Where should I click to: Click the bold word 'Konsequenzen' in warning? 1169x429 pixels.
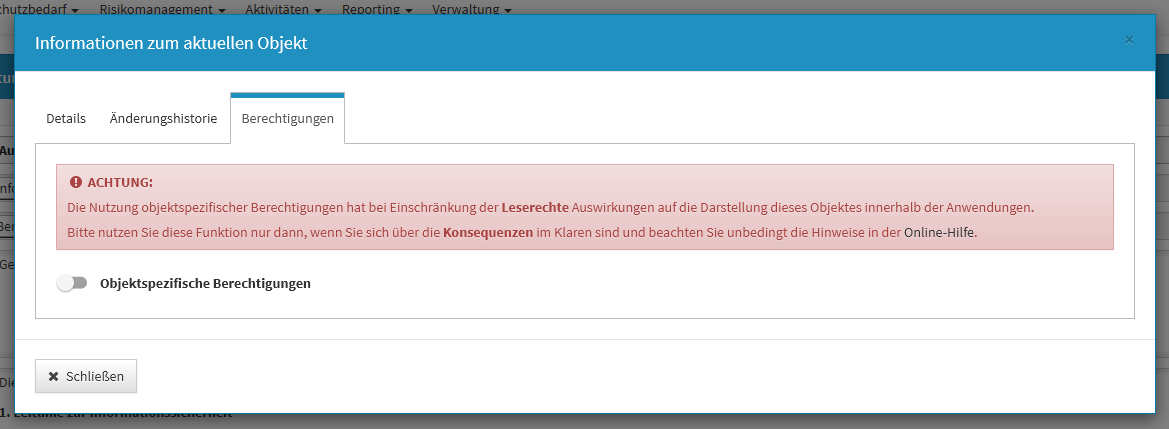point(488,232)
